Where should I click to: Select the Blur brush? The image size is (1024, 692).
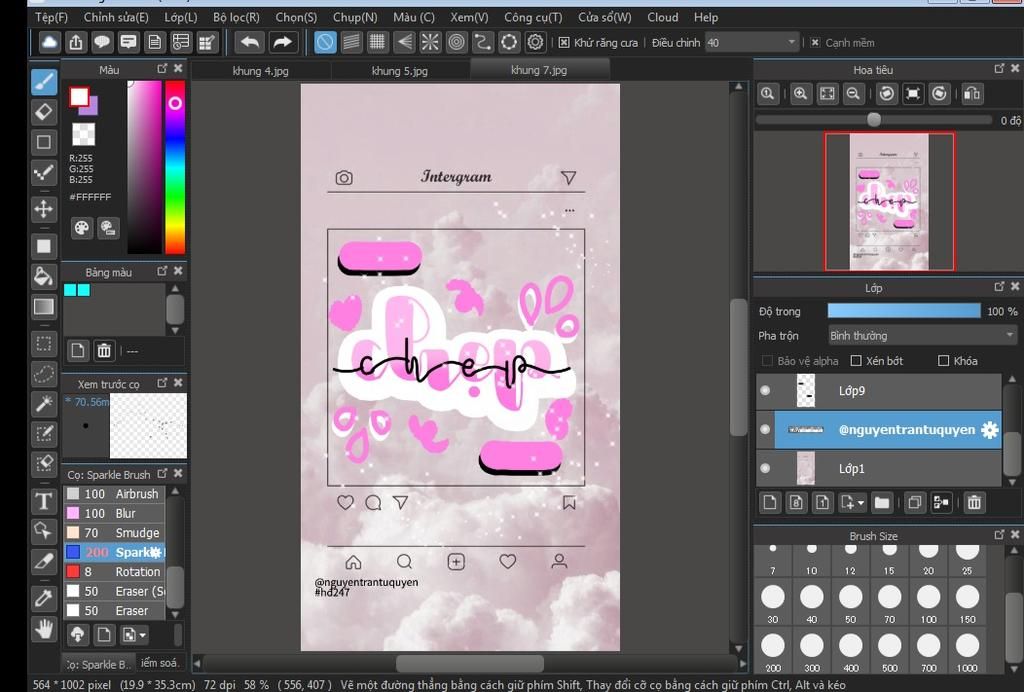[115, 513]
